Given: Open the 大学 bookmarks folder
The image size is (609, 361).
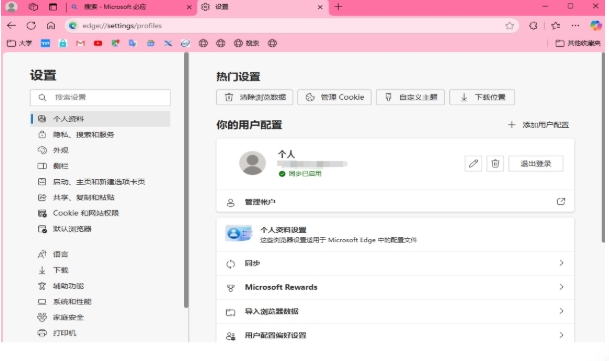Looking at the screenshot, I should [19, 43].
